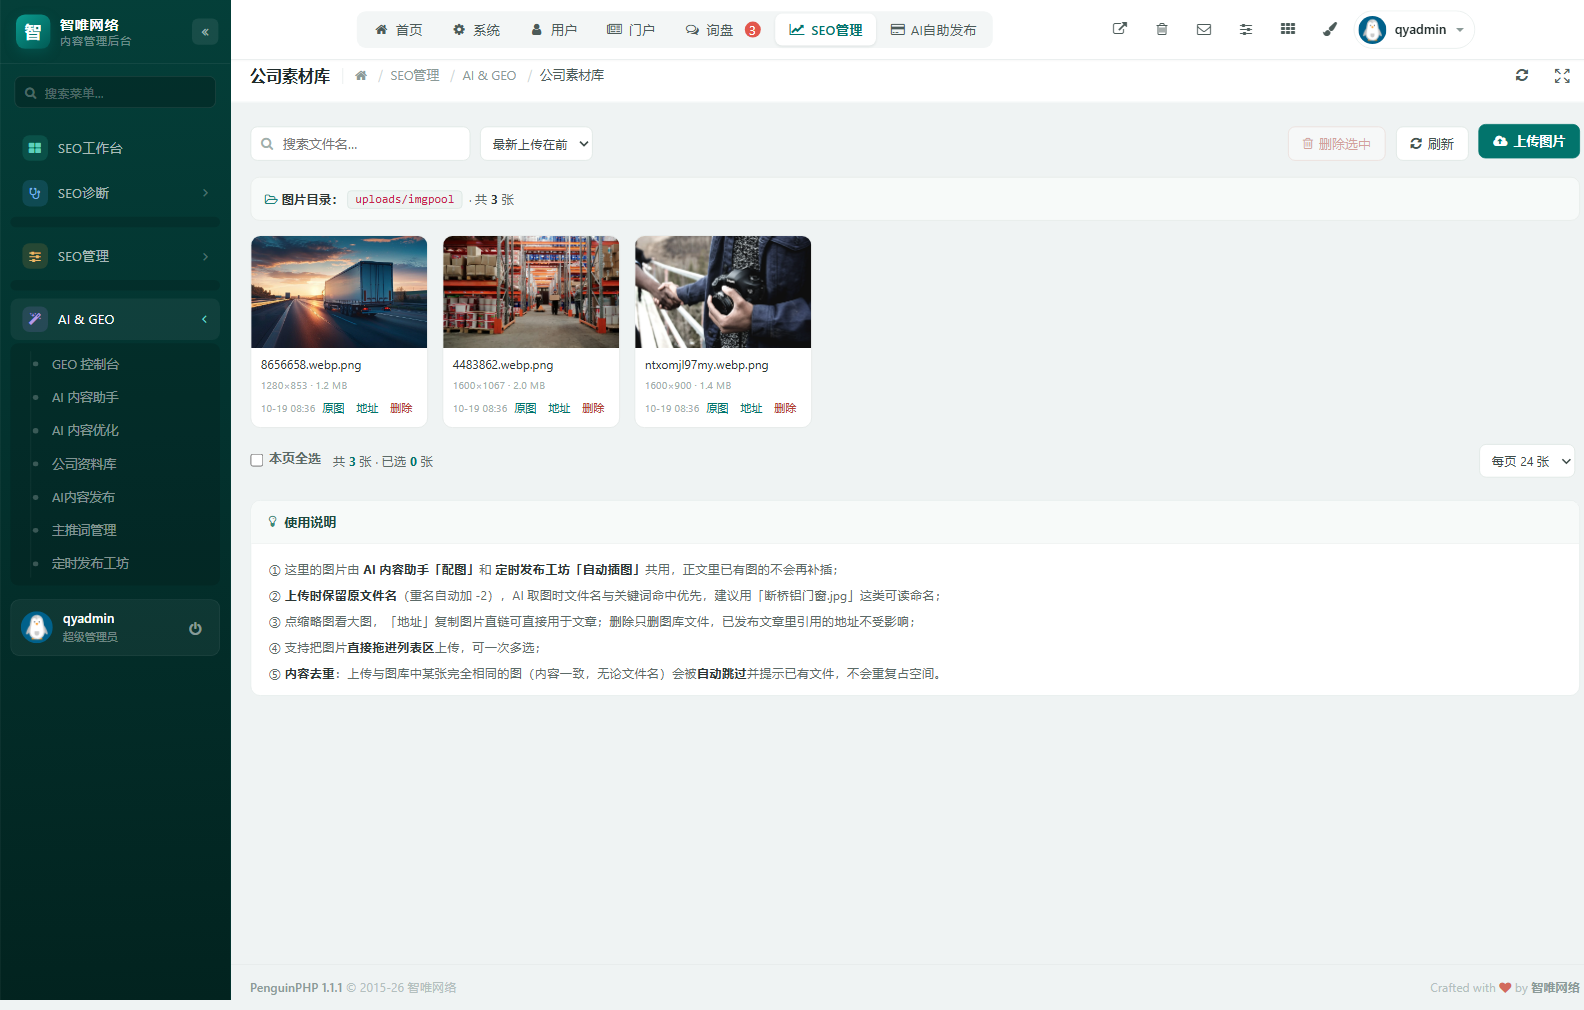Click the 刷新 button
Viewport: 1584px width, 1010px height.
[x=1432, y=144]
